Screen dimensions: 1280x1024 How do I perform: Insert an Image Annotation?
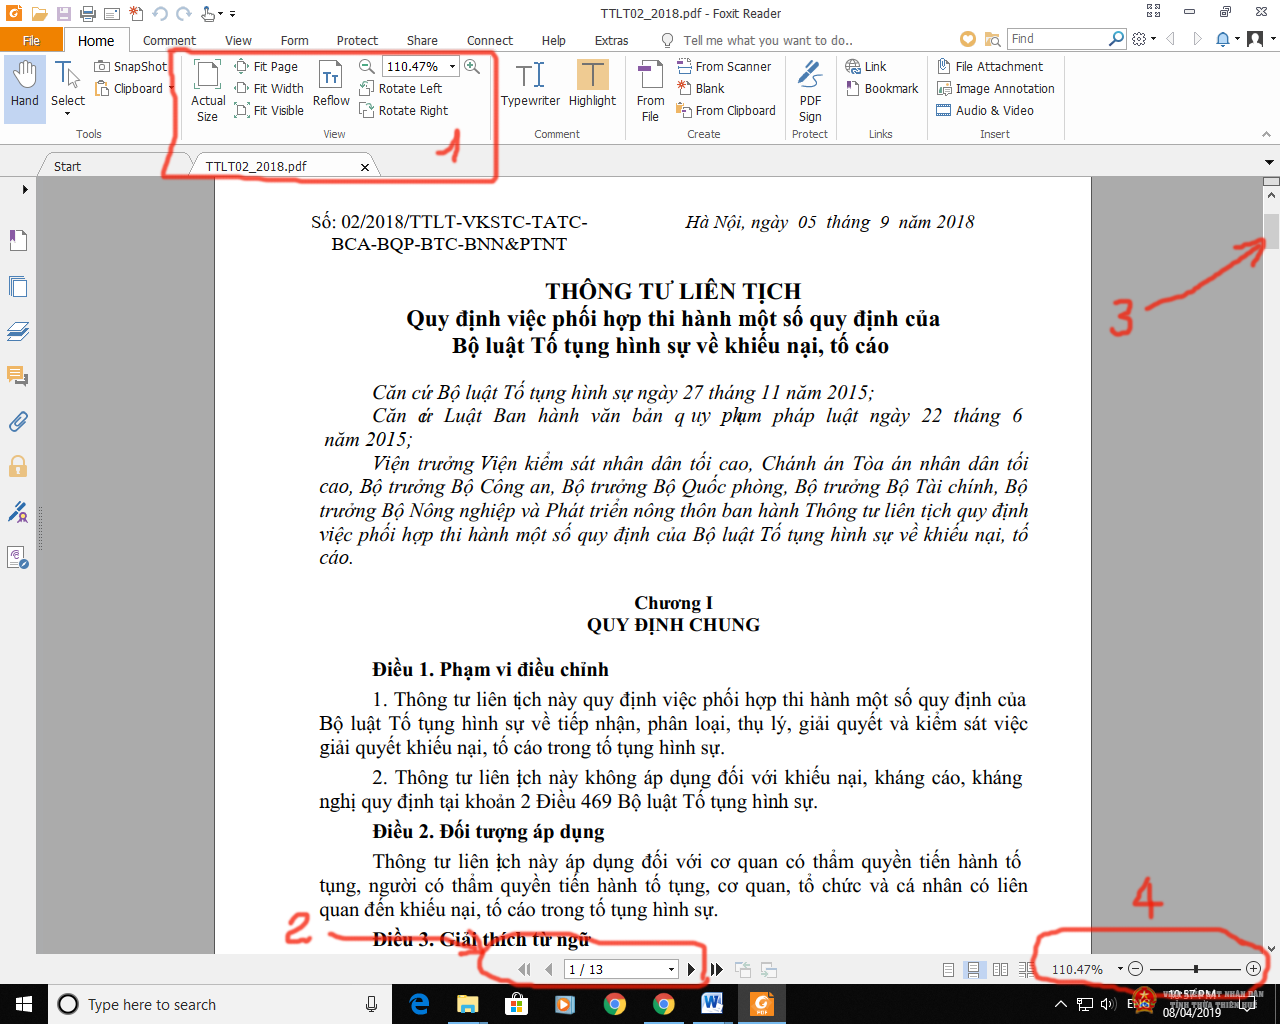tap(995, 88)
